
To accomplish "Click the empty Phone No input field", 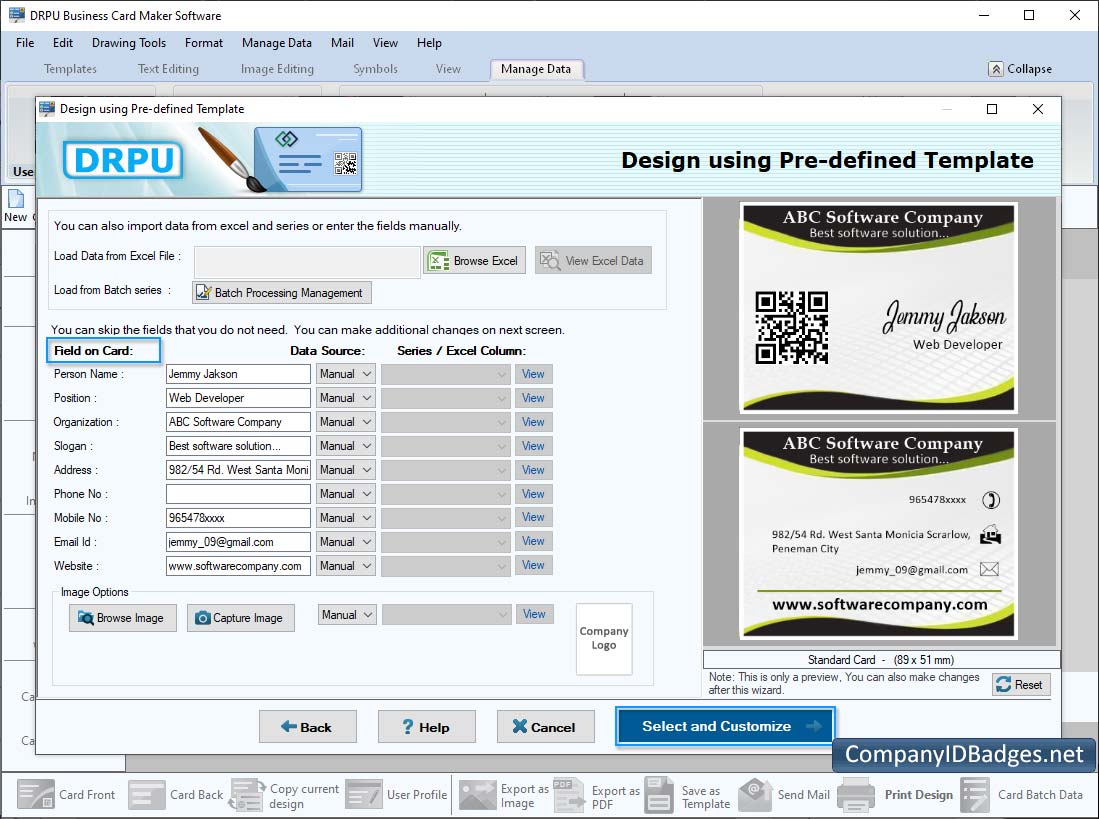I will coord(238,494).
